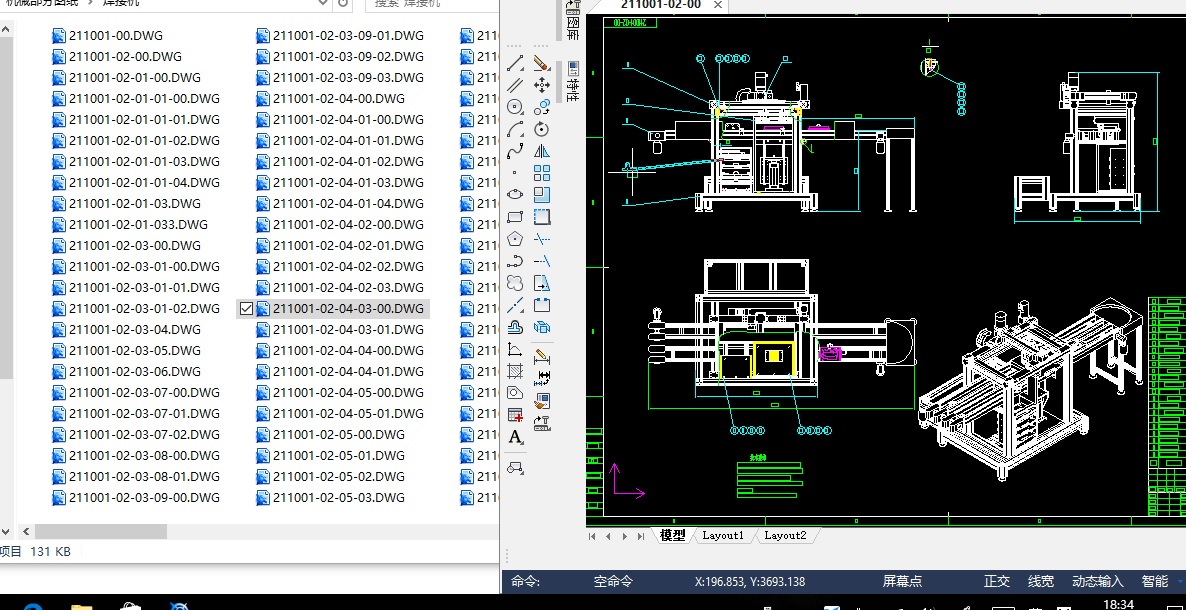Activate the 211001-02-00 drawing document tab
The width and height of the screenshot is (1186, 610).
click(660, 5)
